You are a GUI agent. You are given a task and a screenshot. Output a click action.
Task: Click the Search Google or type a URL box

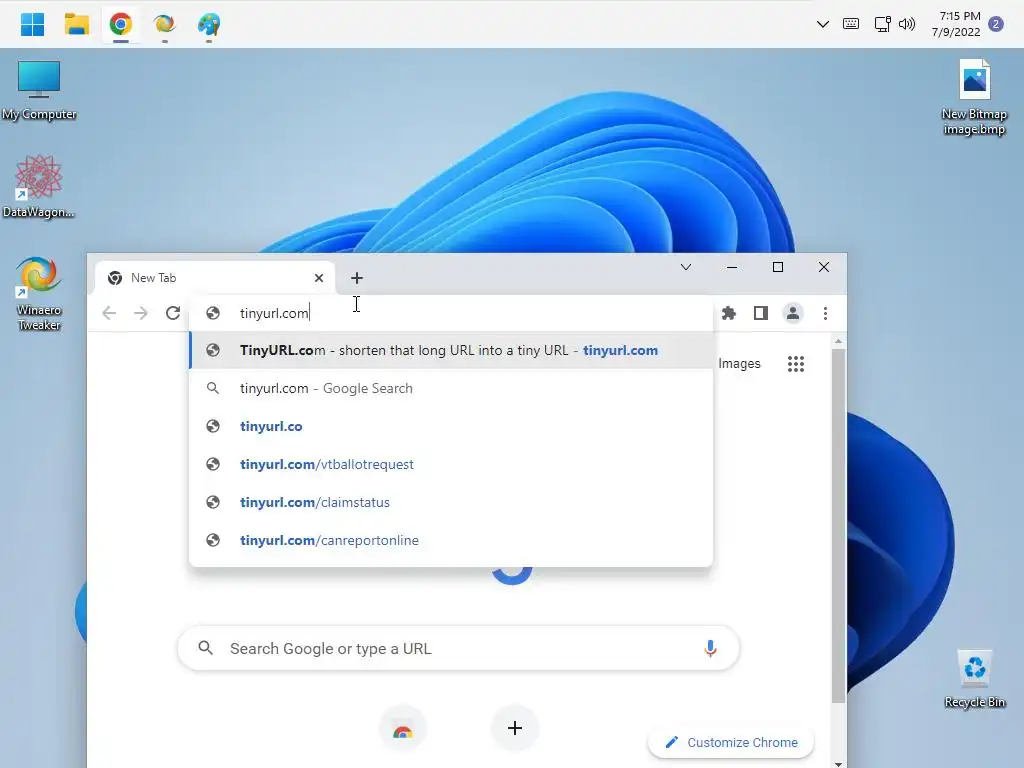458,648
